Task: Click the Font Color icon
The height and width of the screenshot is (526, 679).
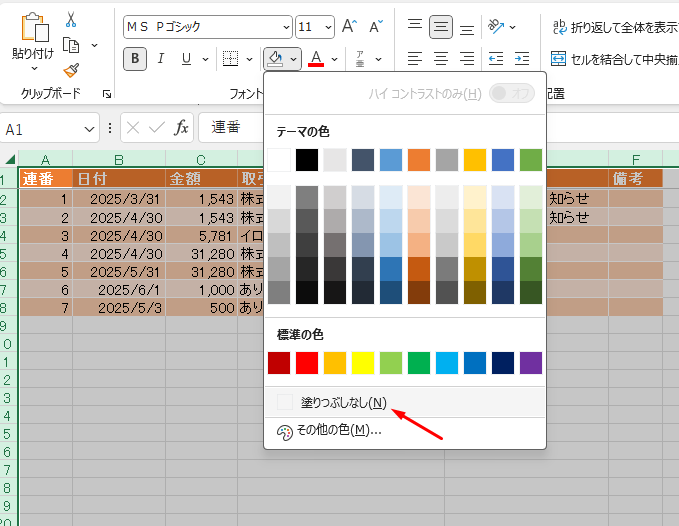Action: tap(316, 58)
